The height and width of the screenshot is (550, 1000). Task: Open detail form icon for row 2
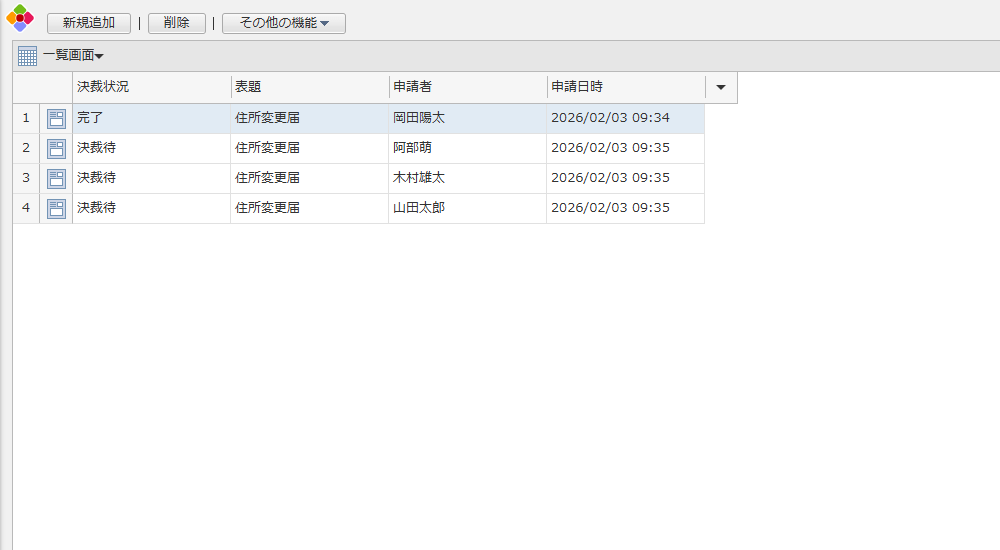(56, 149)
